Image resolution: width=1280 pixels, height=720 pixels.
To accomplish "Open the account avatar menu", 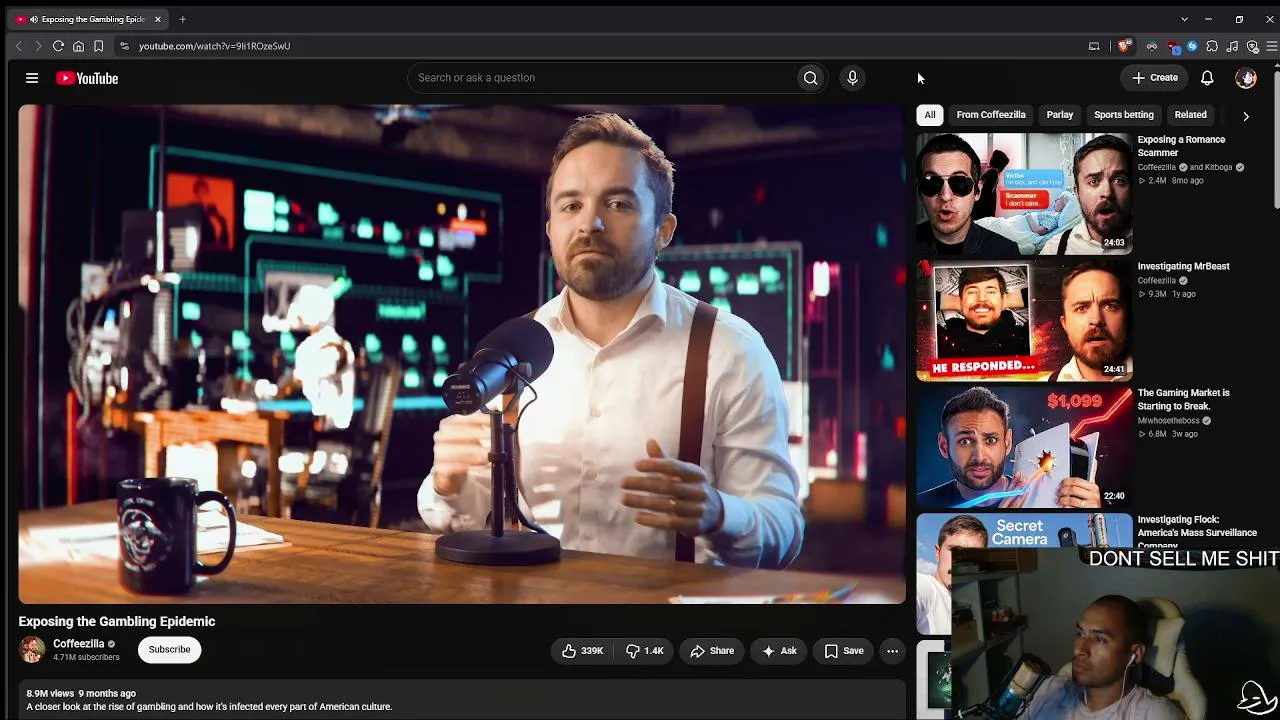I will pyautogui.click(x=1246, y=78).
